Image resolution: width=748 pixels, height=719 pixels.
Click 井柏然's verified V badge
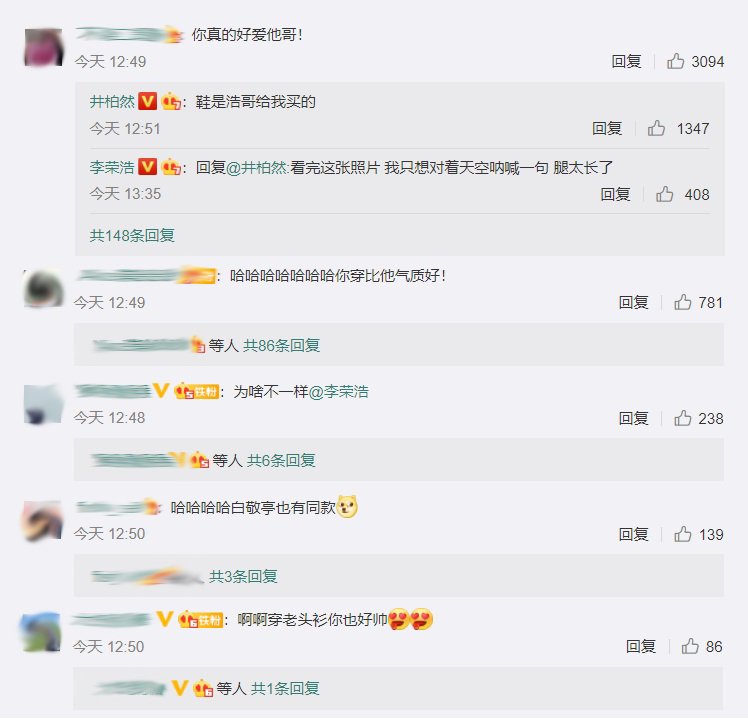pyautogui.click(x=147, y=101)
